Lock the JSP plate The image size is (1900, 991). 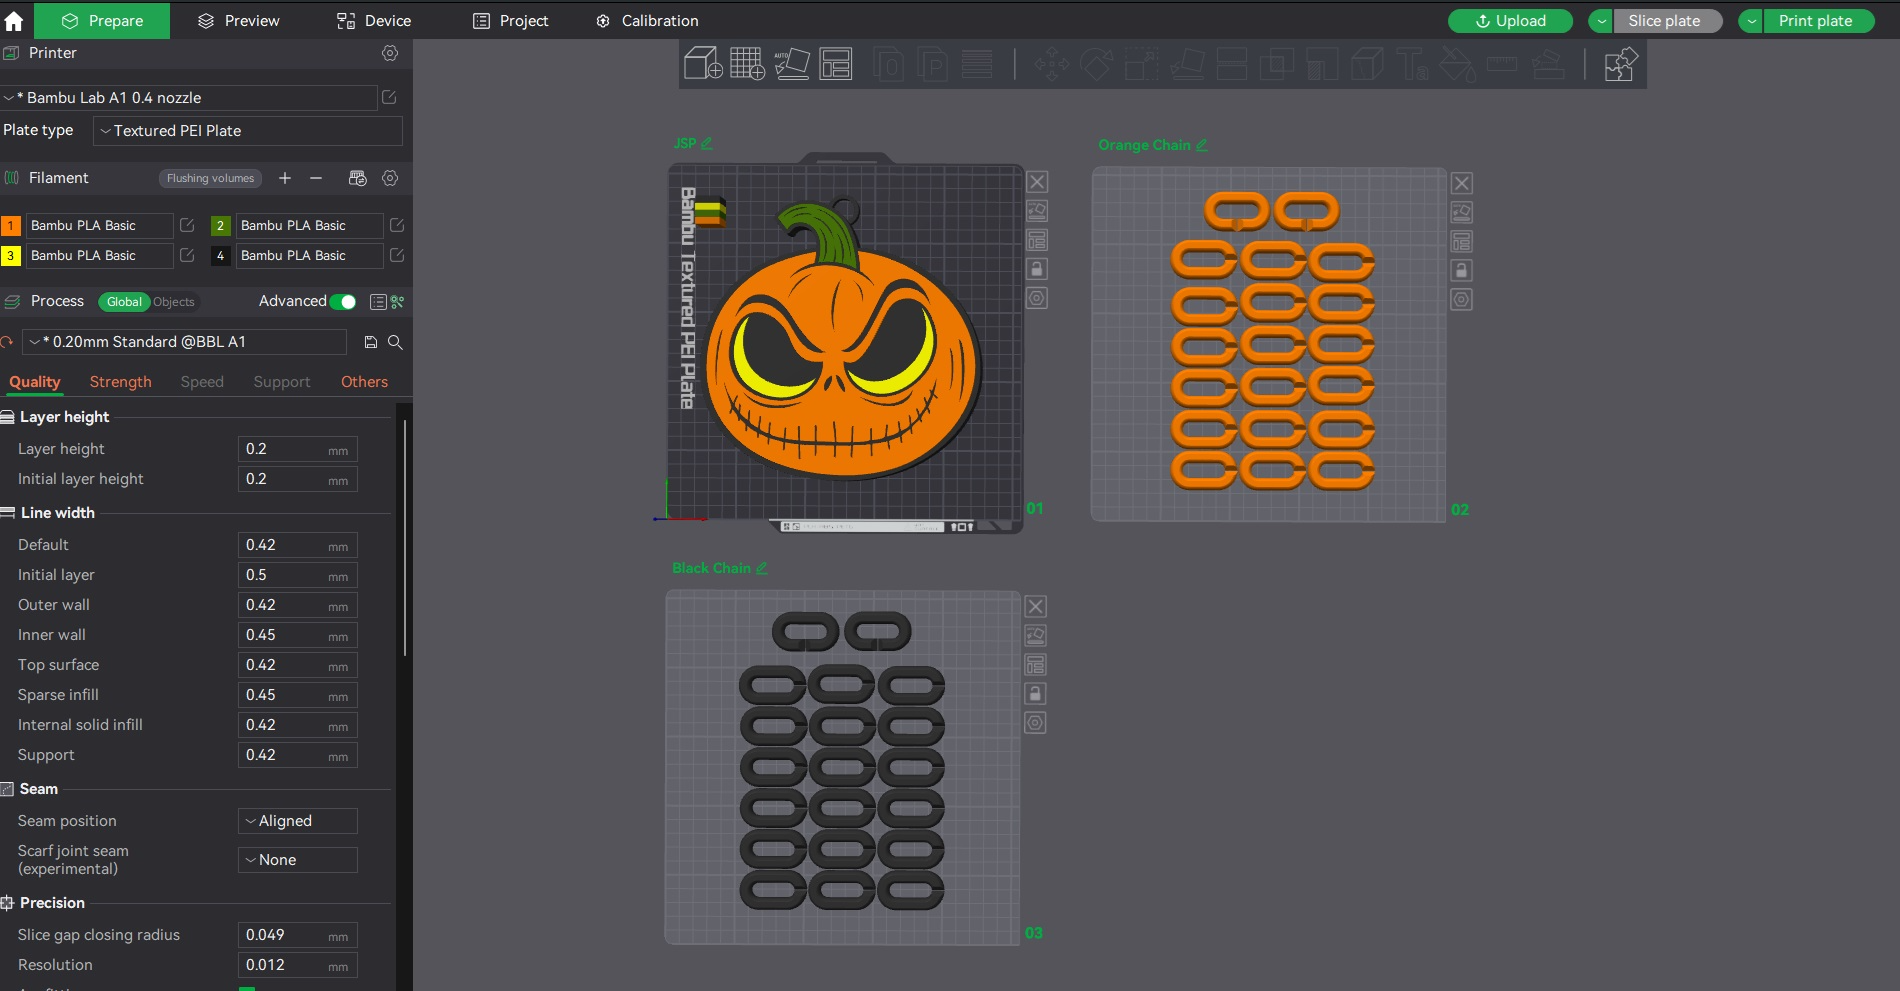click(1037, 269)
